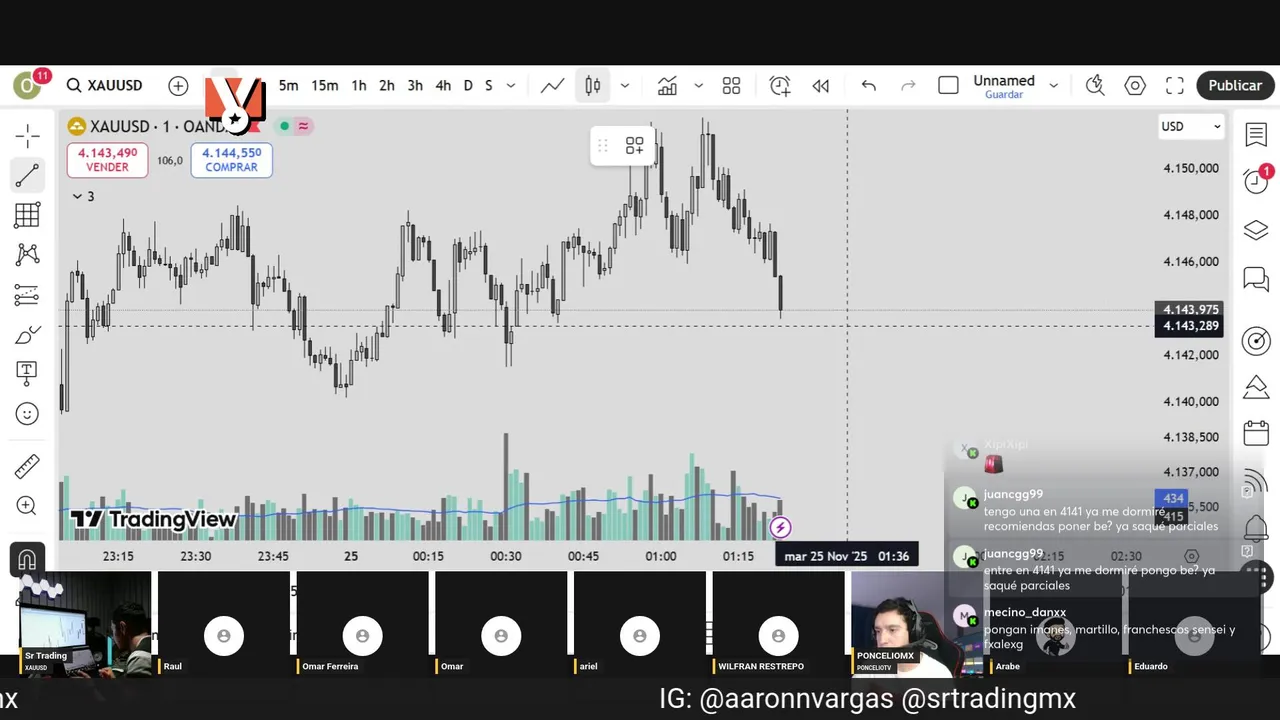The image size is (1280, 720).
Task: Open chart settings hexagon icon
Action: pos(1135,85)
